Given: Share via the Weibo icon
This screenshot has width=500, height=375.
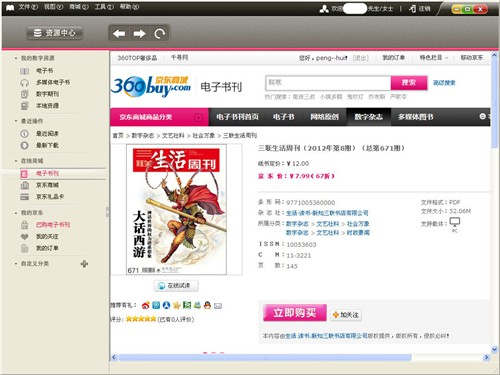Looking at the screenshot, I should pos(146,305).
